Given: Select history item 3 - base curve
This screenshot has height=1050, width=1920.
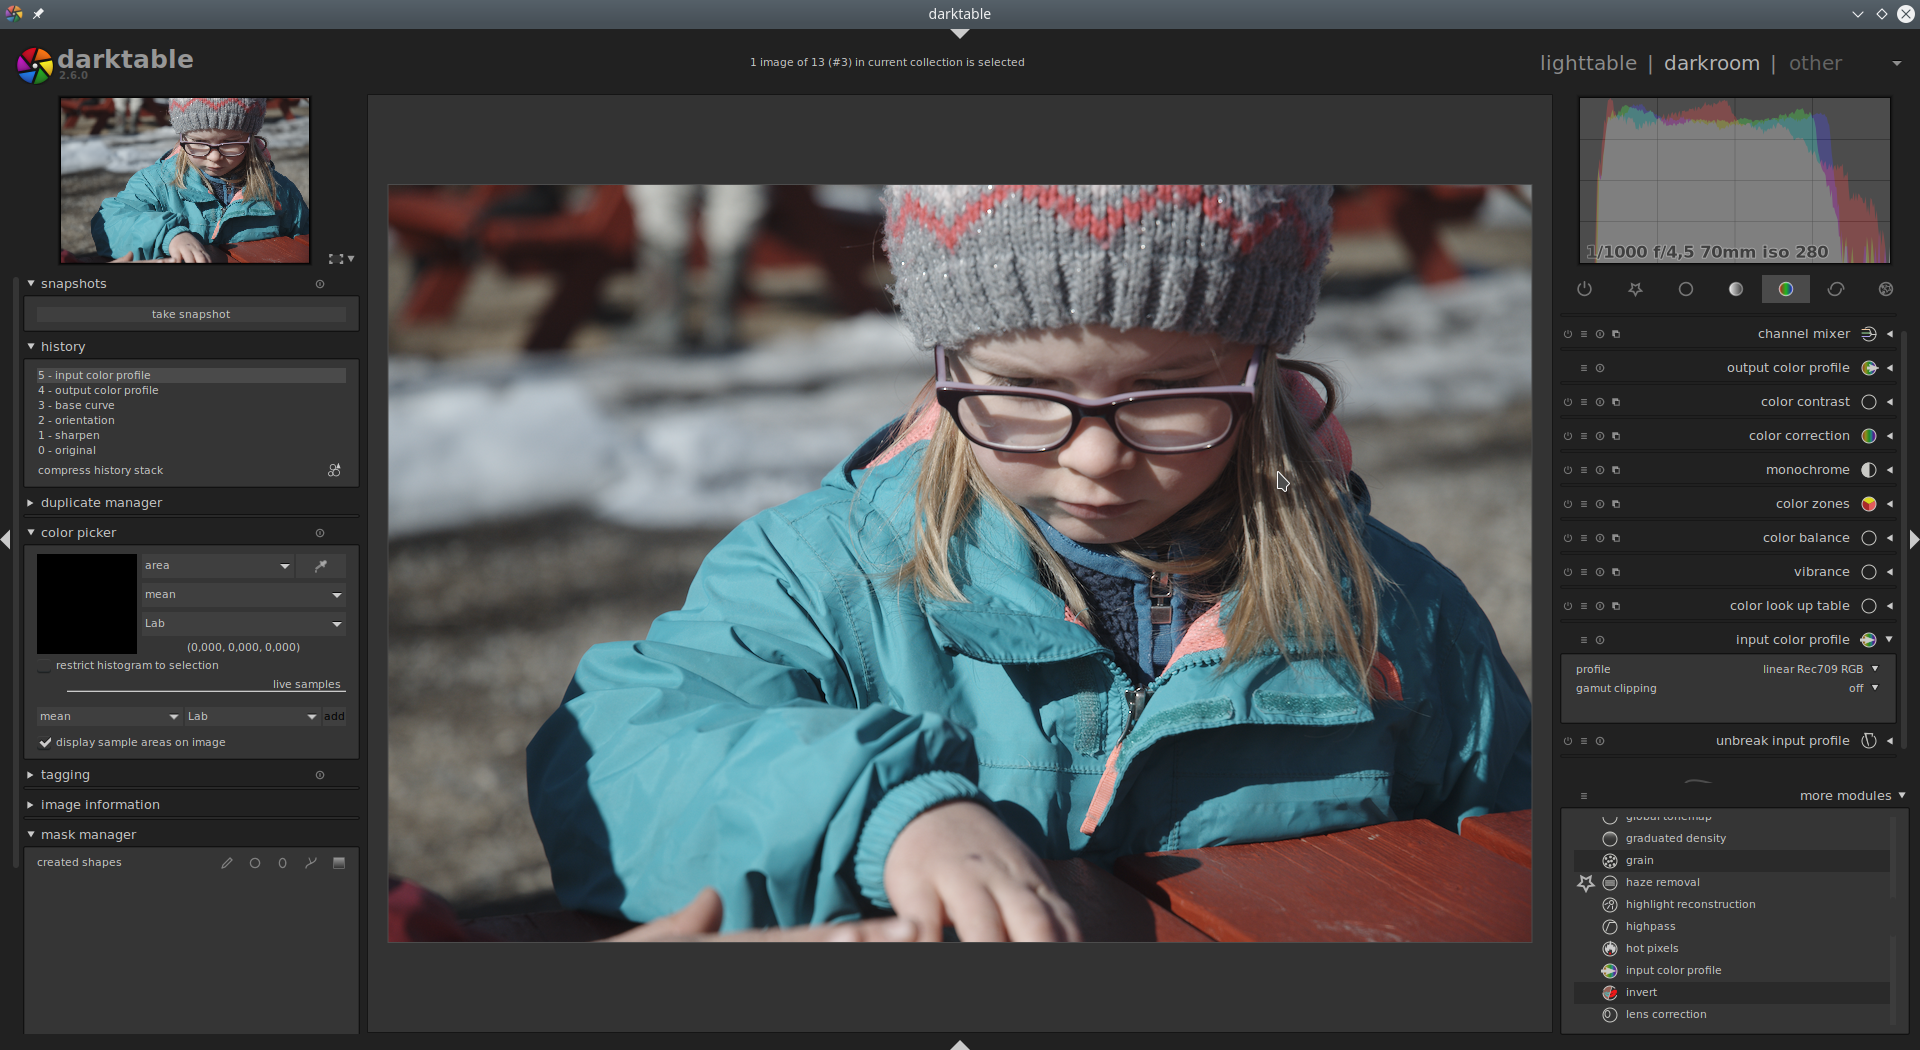Looking at the screenshot, I should pos(191,406).
